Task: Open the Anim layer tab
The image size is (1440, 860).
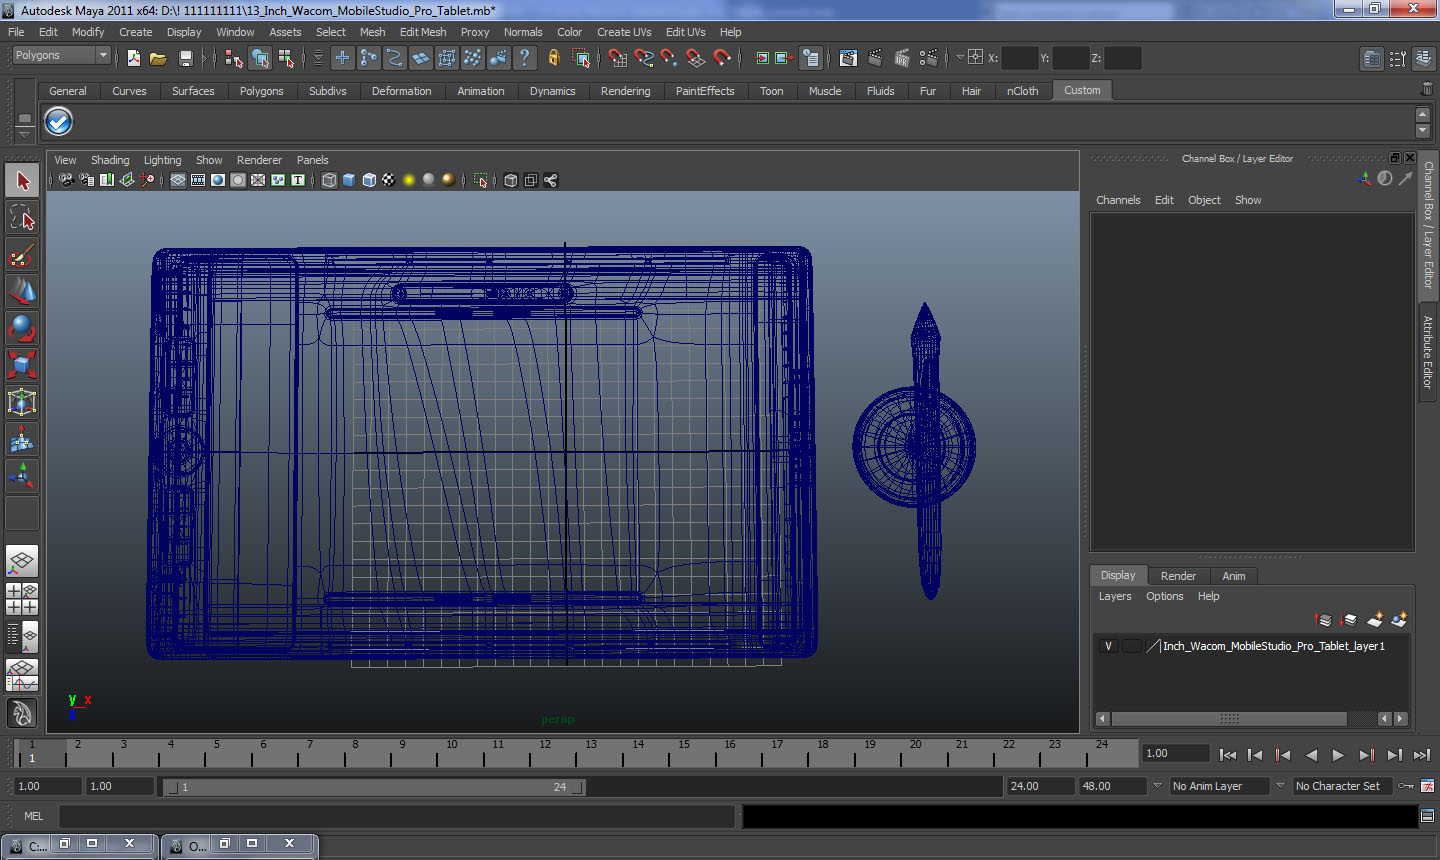Action: click(x=1234, y=576)
